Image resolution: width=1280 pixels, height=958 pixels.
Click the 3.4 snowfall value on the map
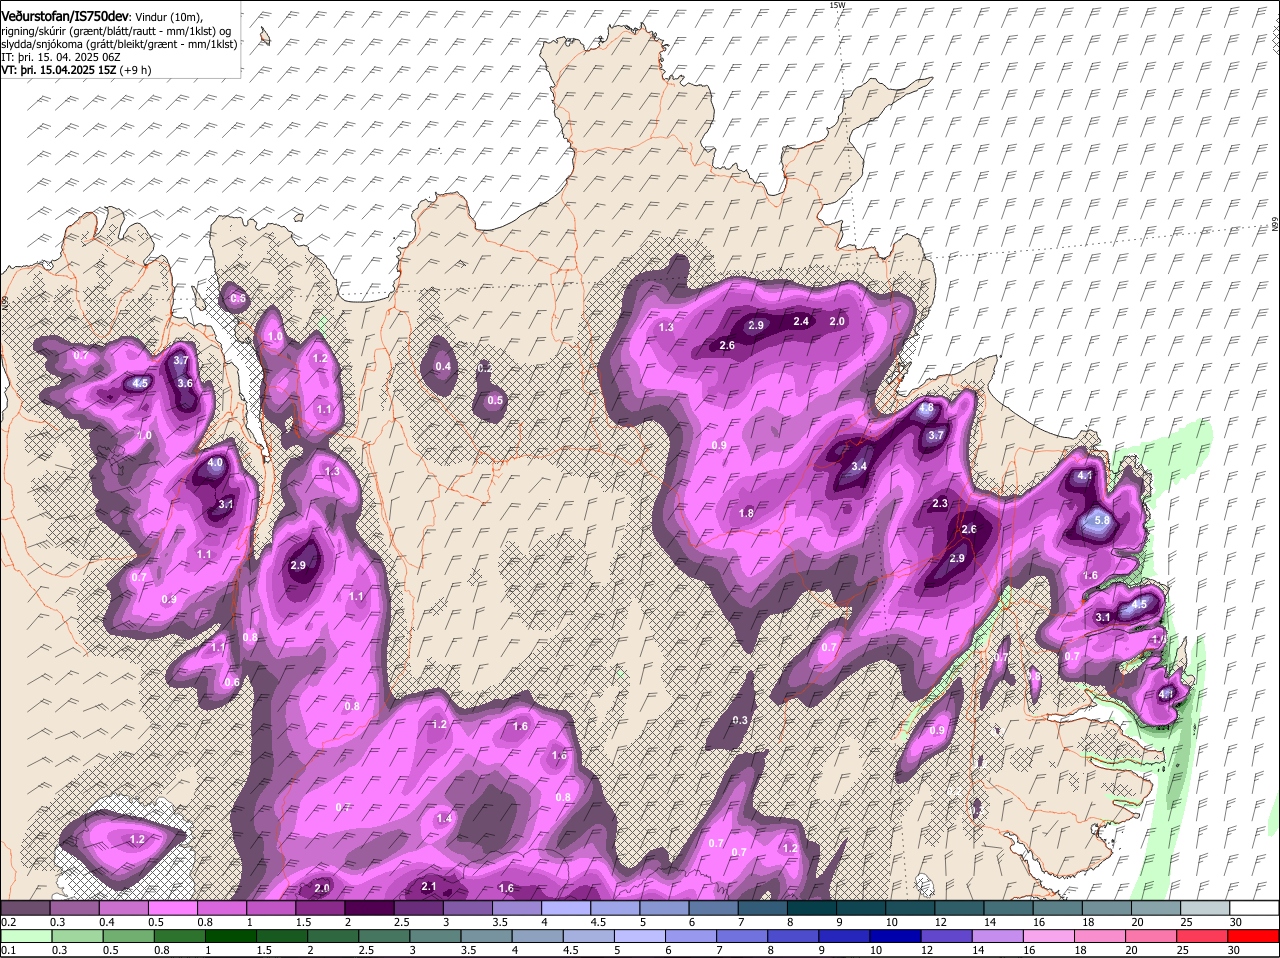coord(859,466)
